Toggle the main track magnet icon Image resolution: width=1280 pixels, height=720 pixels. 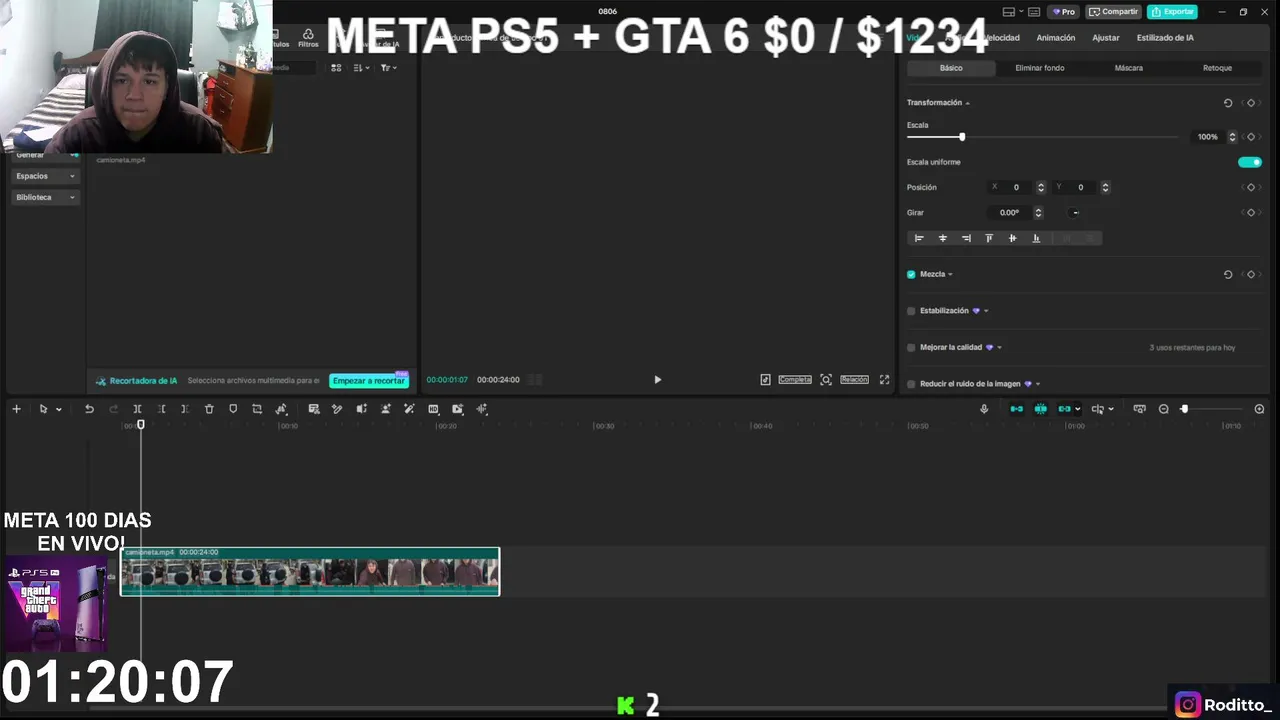pyautogui.click(x=1017, y=409)
